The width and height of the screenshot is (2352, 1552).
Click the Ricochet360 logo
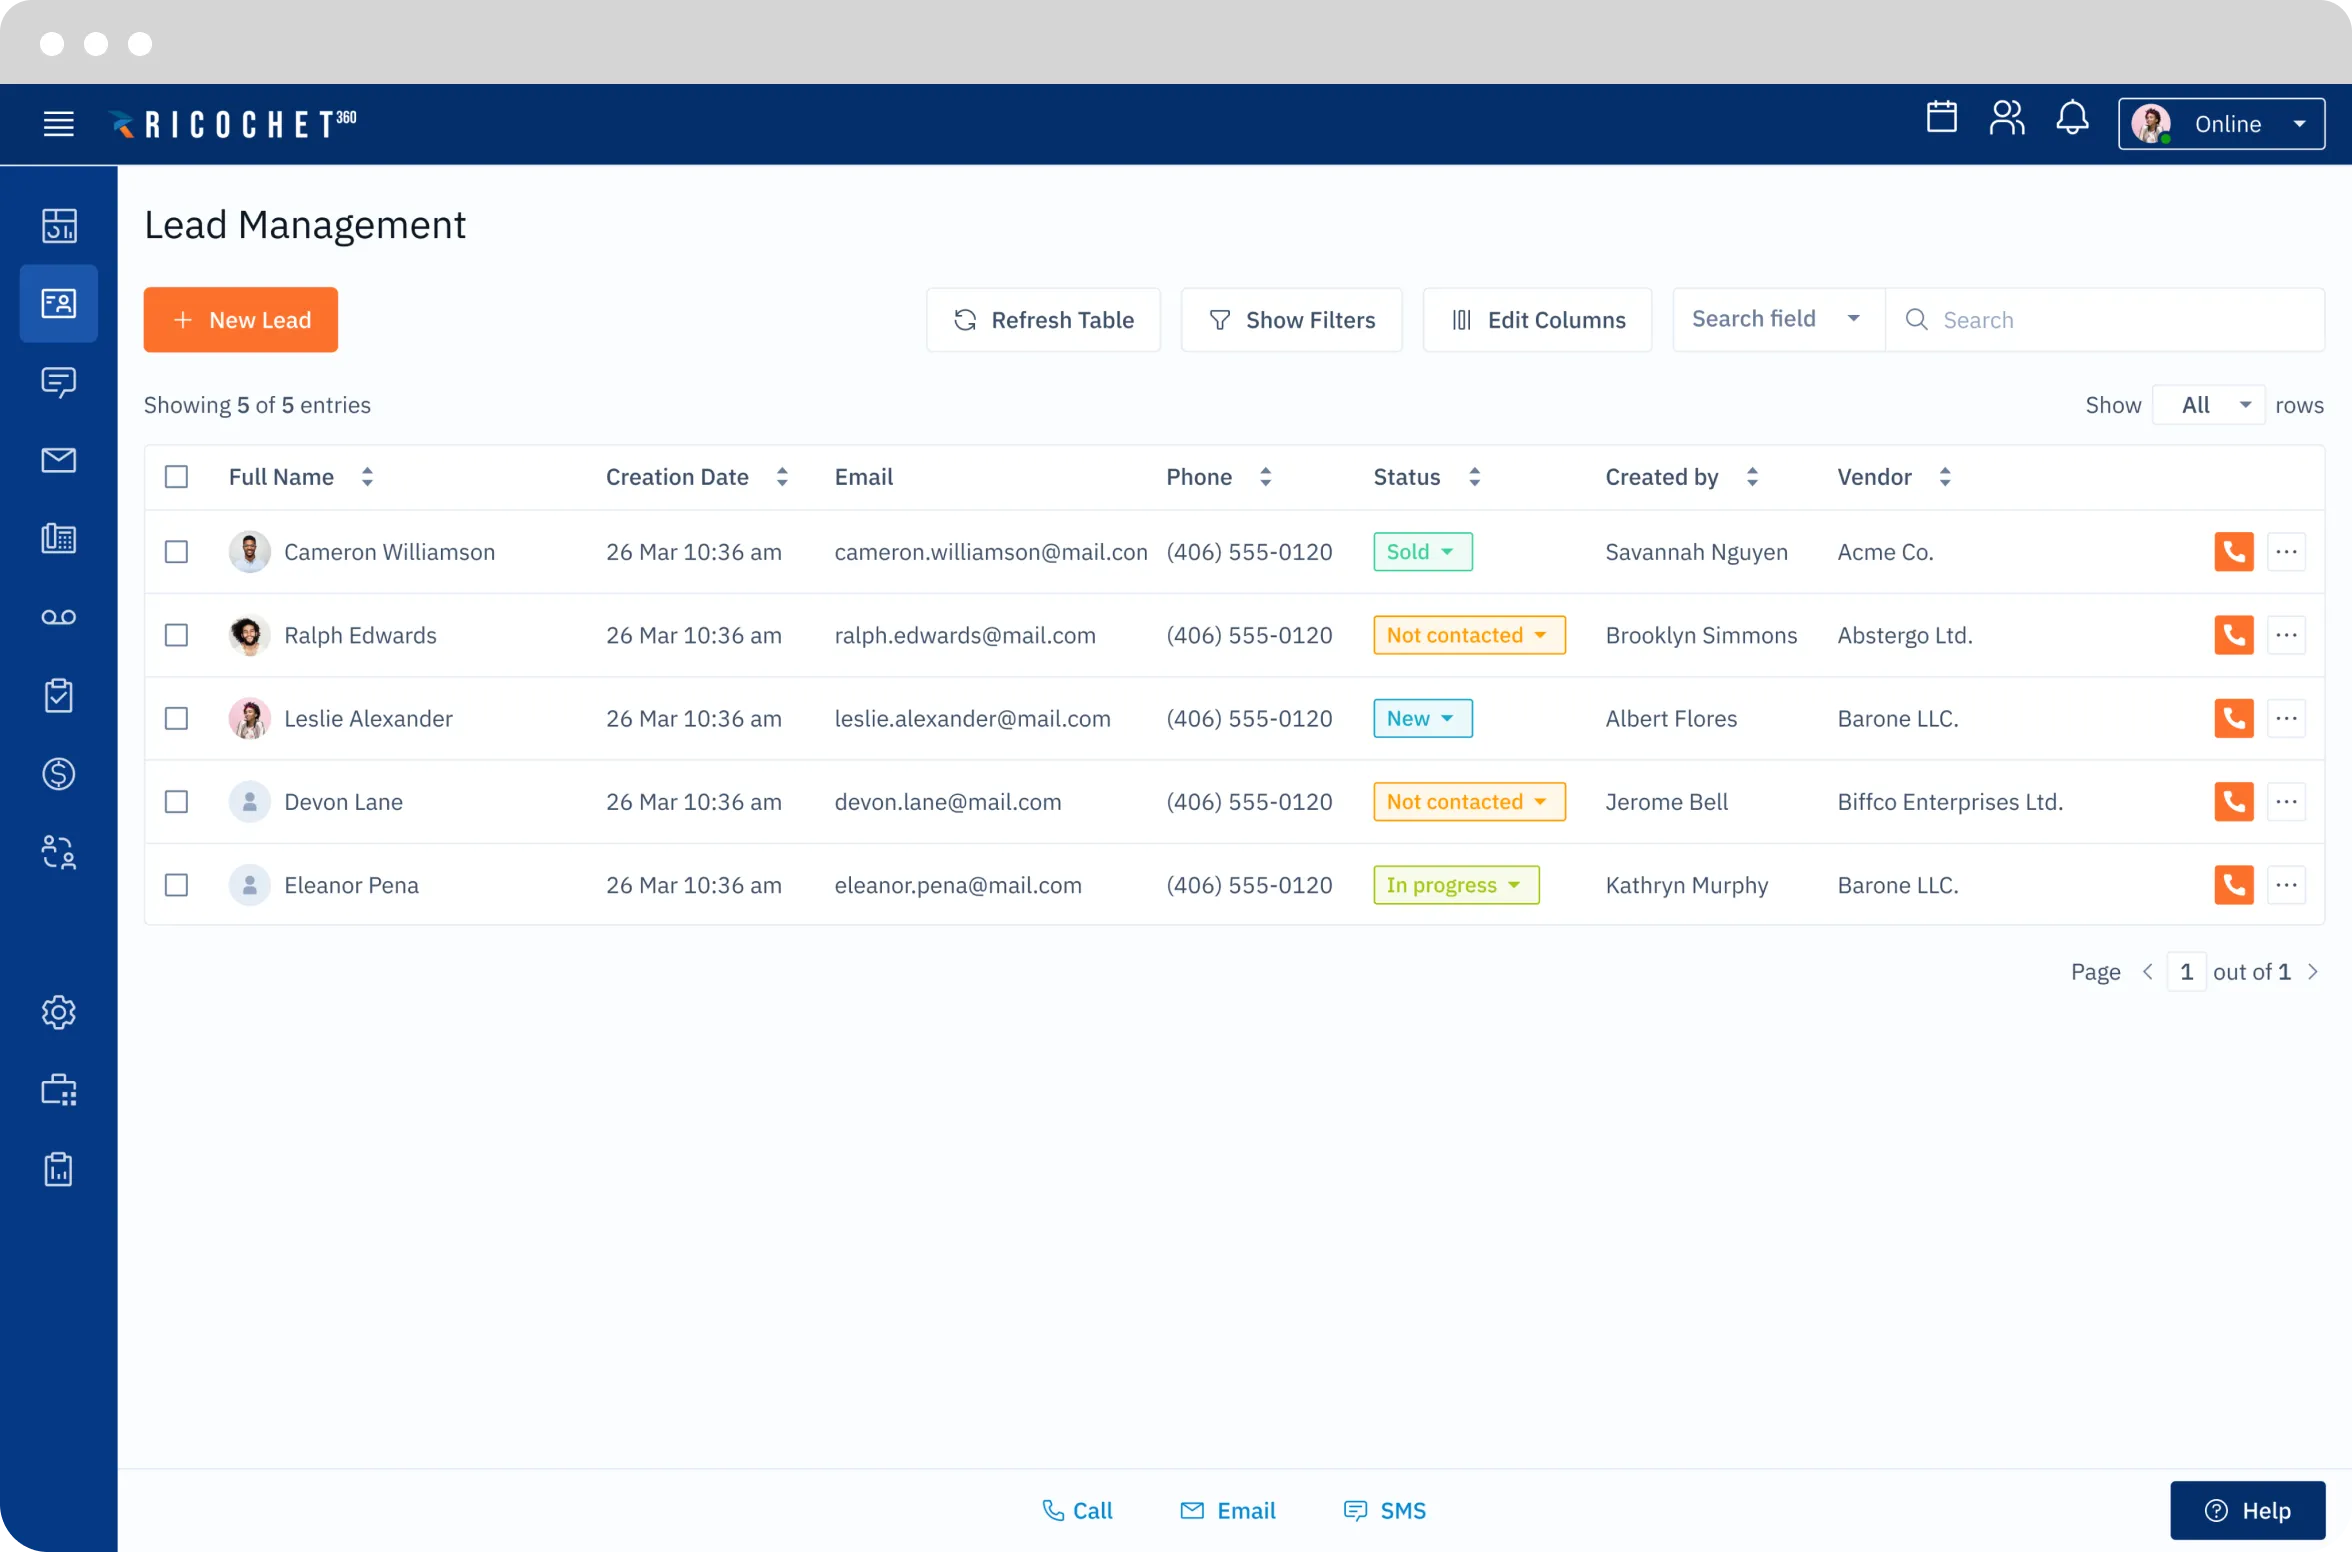tap(232, 124)
